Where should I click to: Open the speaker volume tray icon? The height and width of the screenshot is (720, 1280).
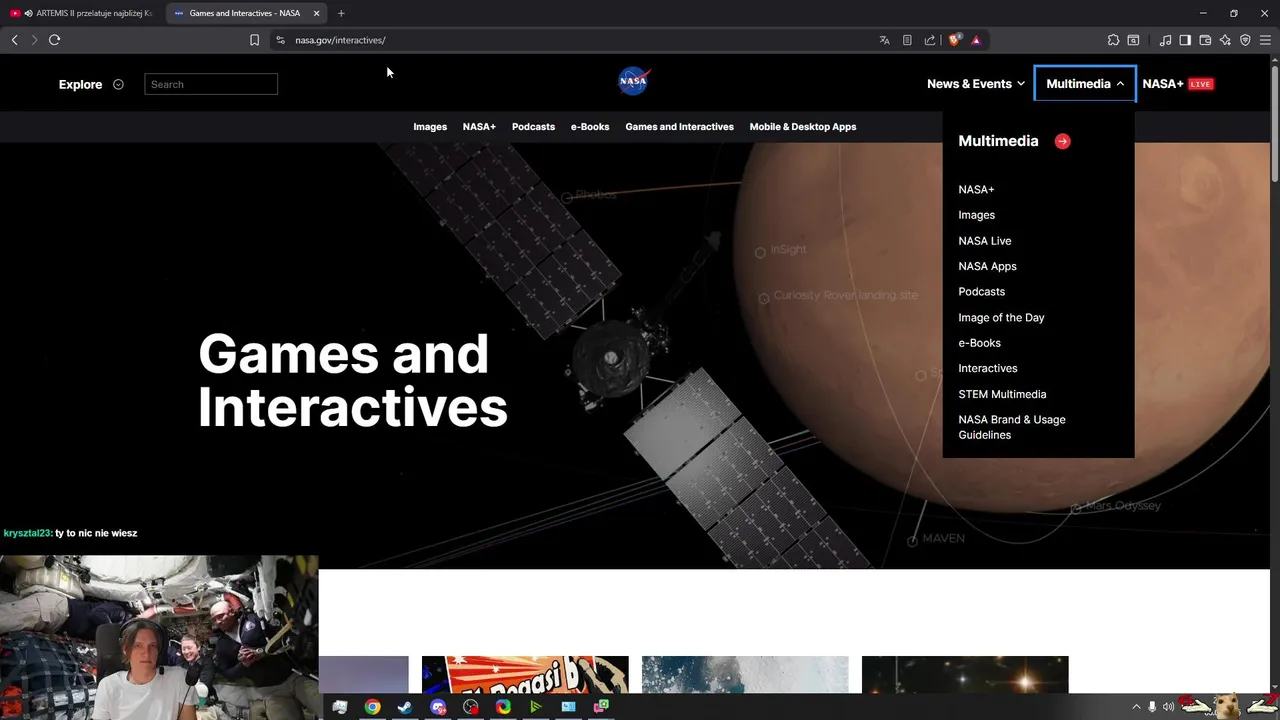point(1169,707)
